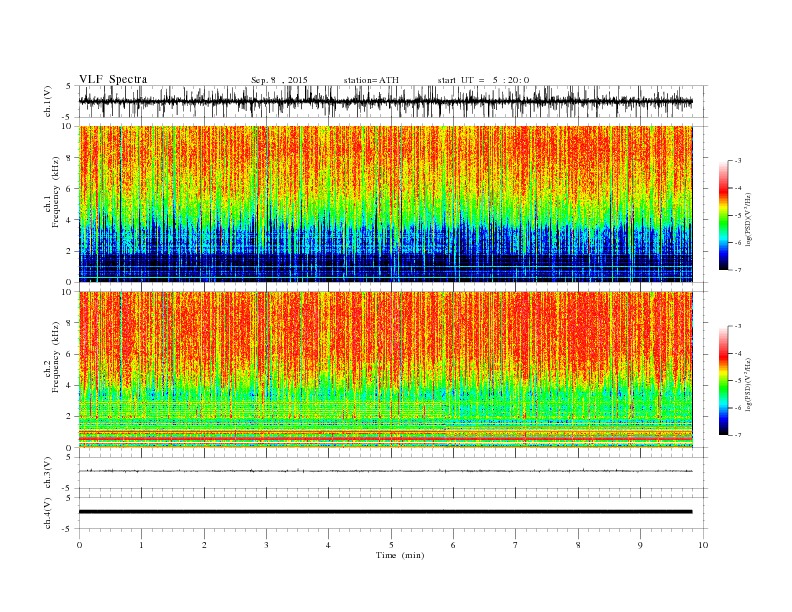The height and width of the screenshot is (612, 792).
Task: Click the "station=ATH" header label
Action: pyautogui.click(x=371, y=80)
